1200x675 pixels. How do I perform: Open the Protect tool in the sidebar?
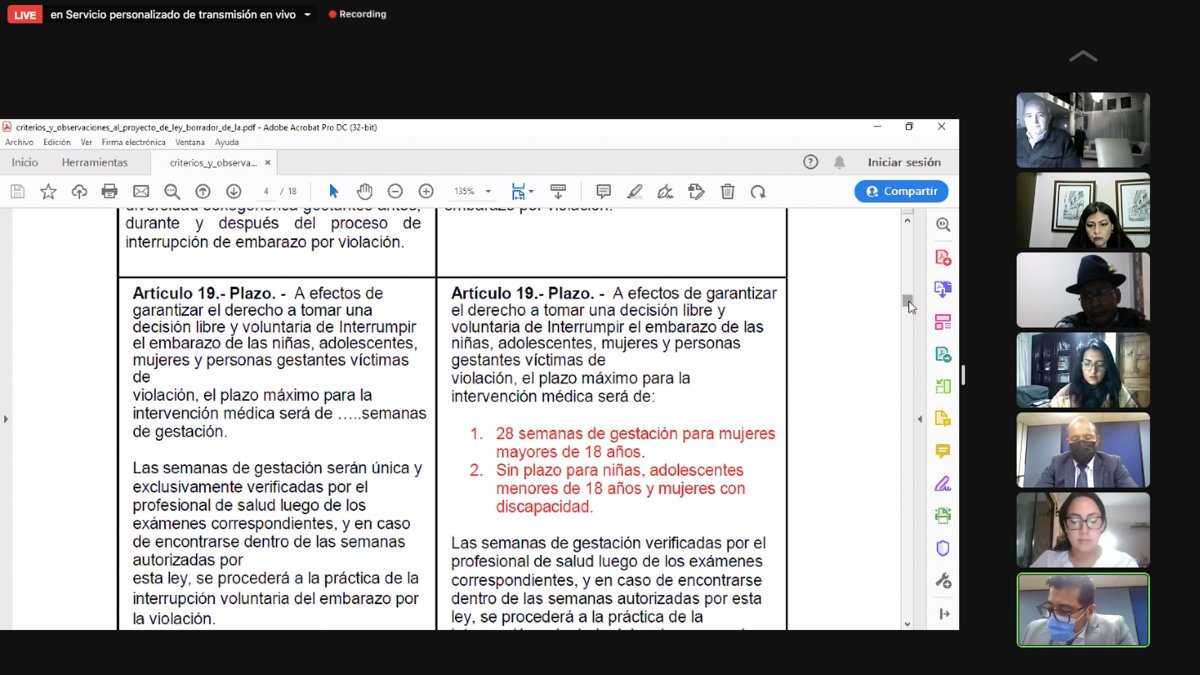pos(941,547)
